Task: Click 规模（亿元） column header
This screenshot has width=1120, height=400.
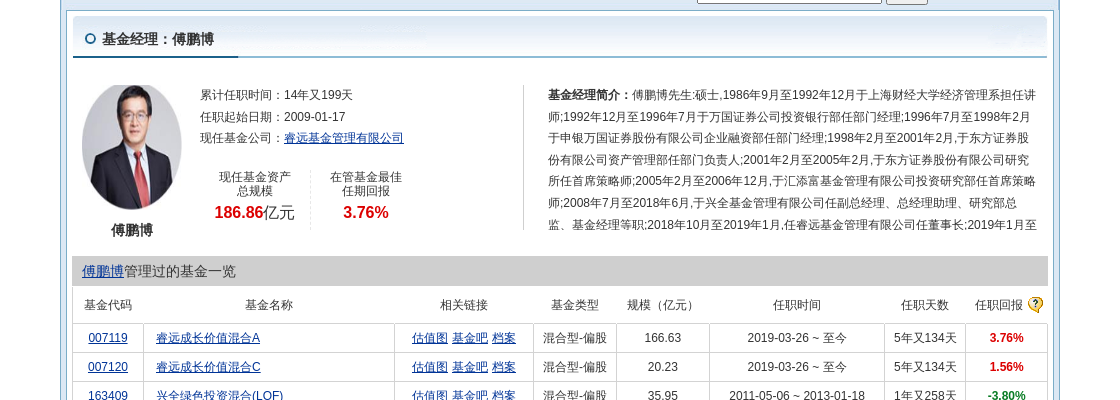Action: (x=662, y=305)
